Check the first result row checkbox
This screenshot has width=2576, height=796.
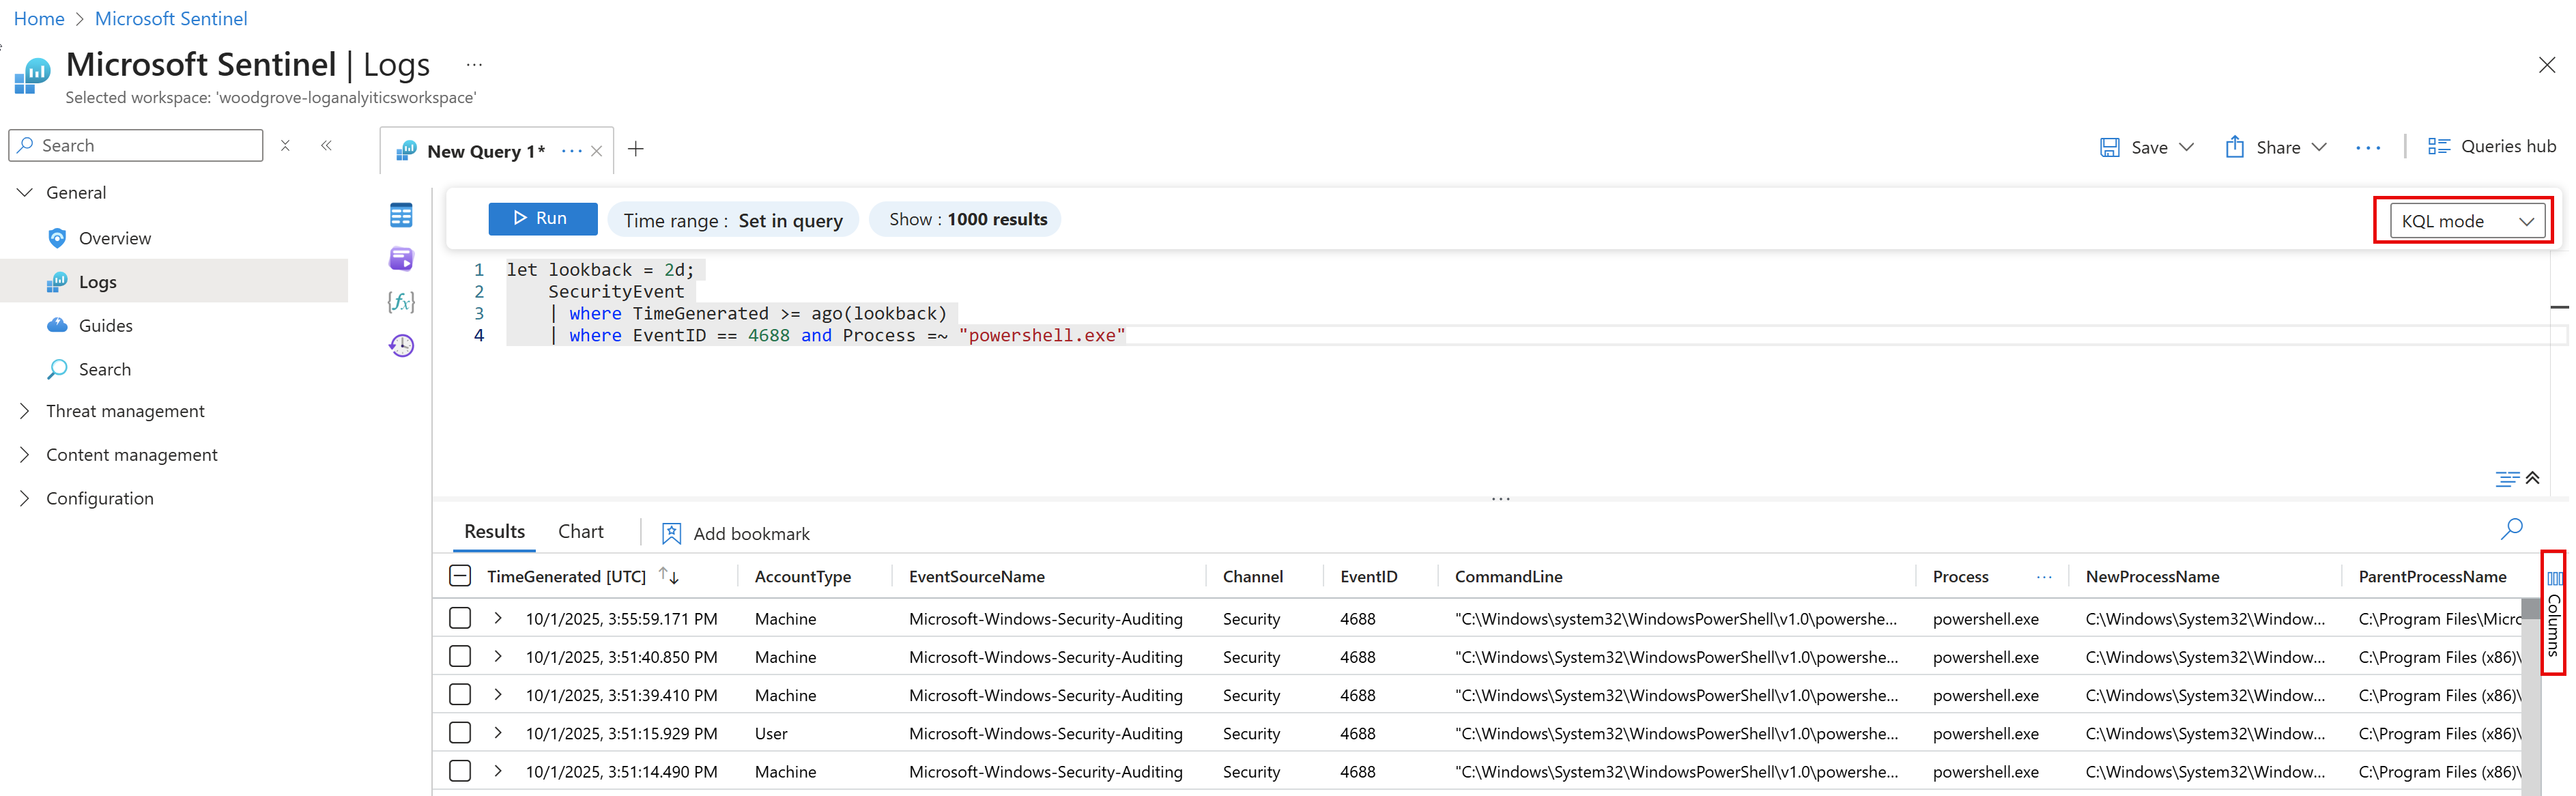(460, 618)
